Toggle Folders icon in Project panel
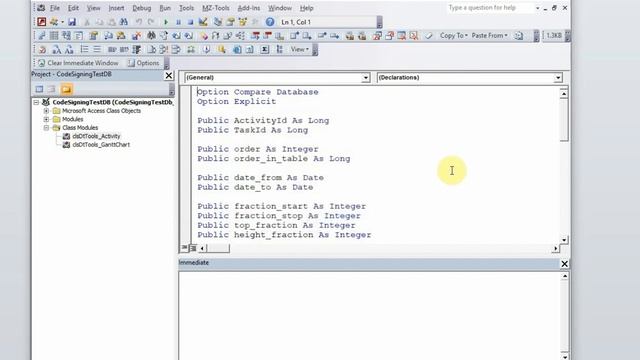Image resolution: width=640 pixels, height=360 pixels. click(66, 89)
